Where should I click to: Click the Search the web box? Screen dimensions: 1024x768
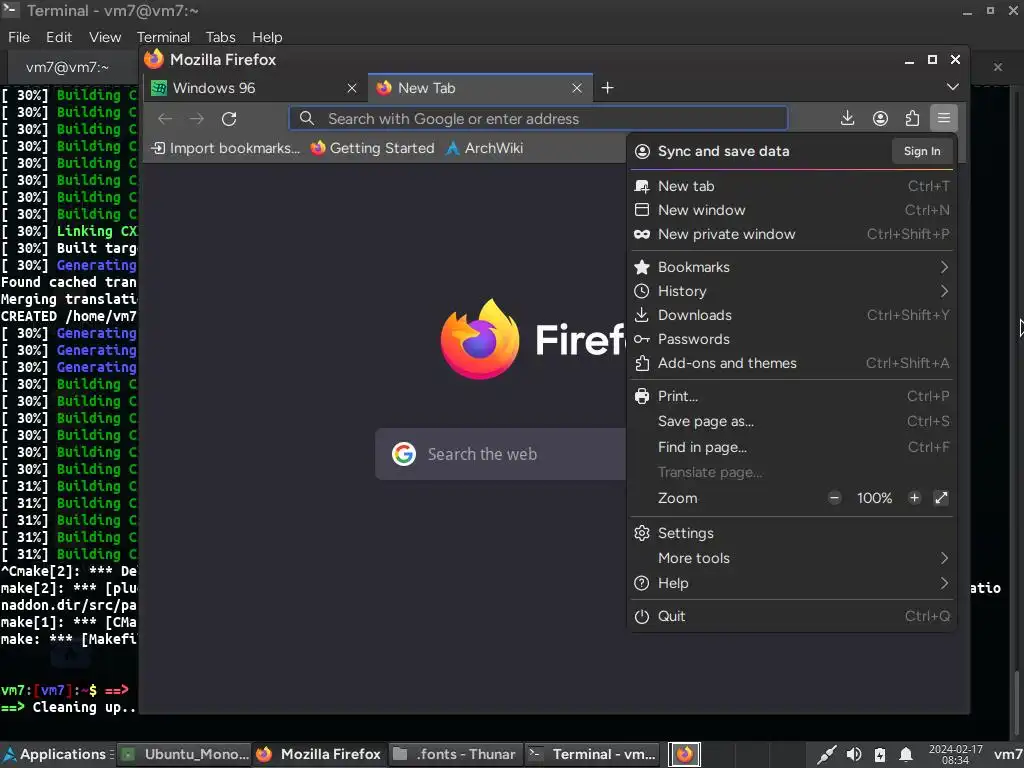[501, 454]
